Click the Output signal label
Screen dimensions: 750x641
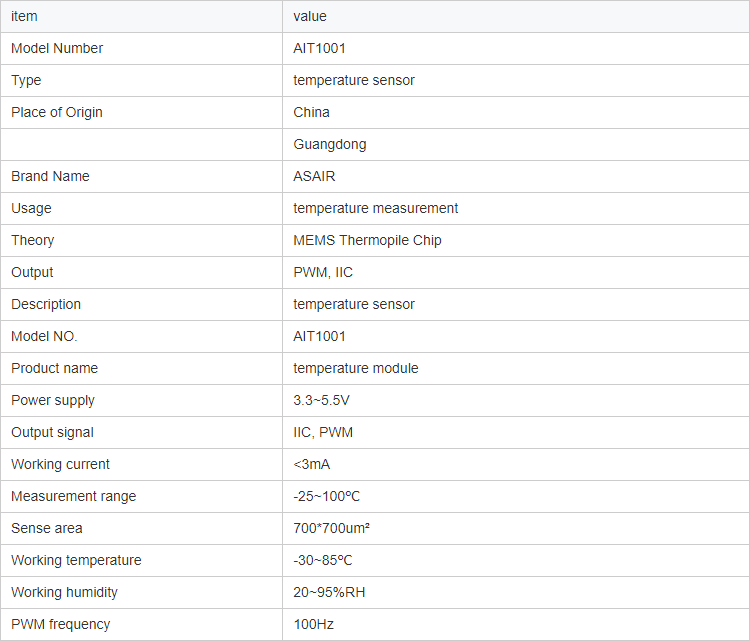pyautogui.click(x=52, y=432)
